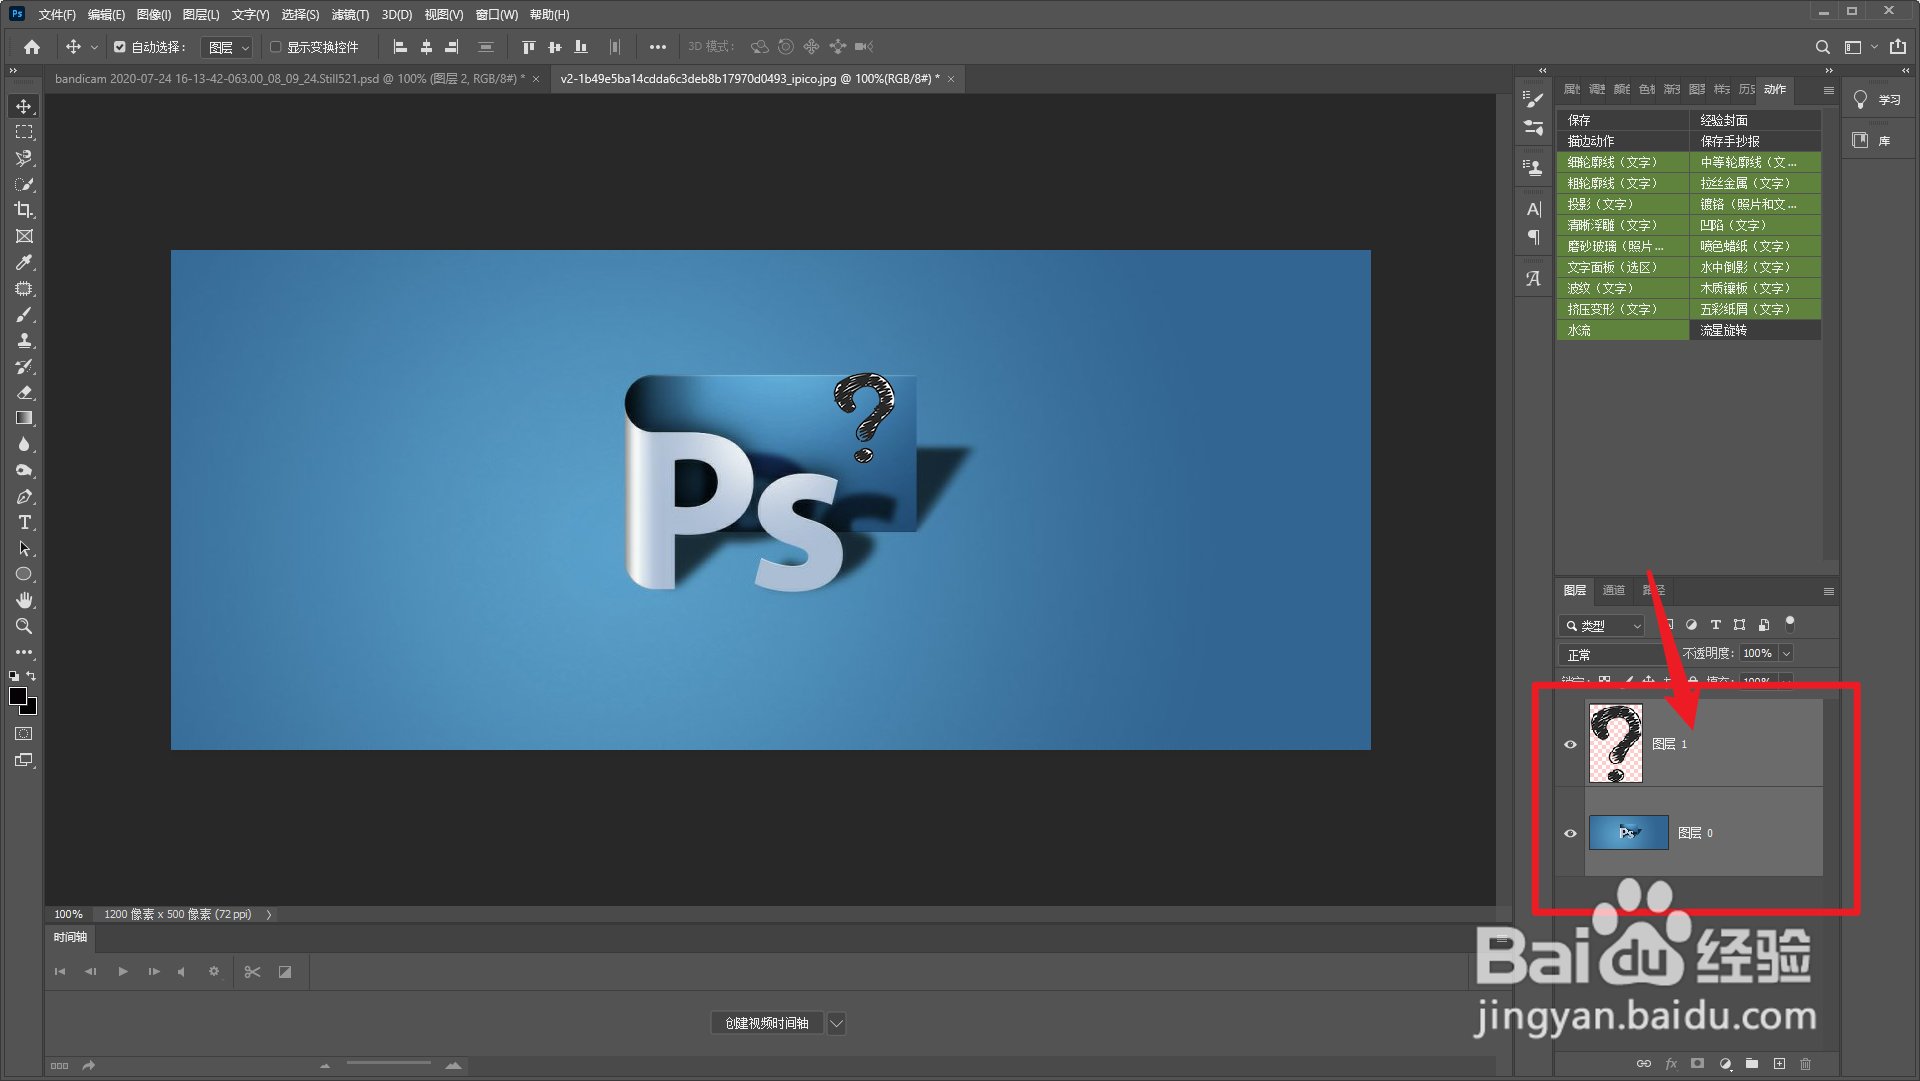1920x1081 pixels.
Task: Click the foreground color swatch
Action: (x=18, y=697)
